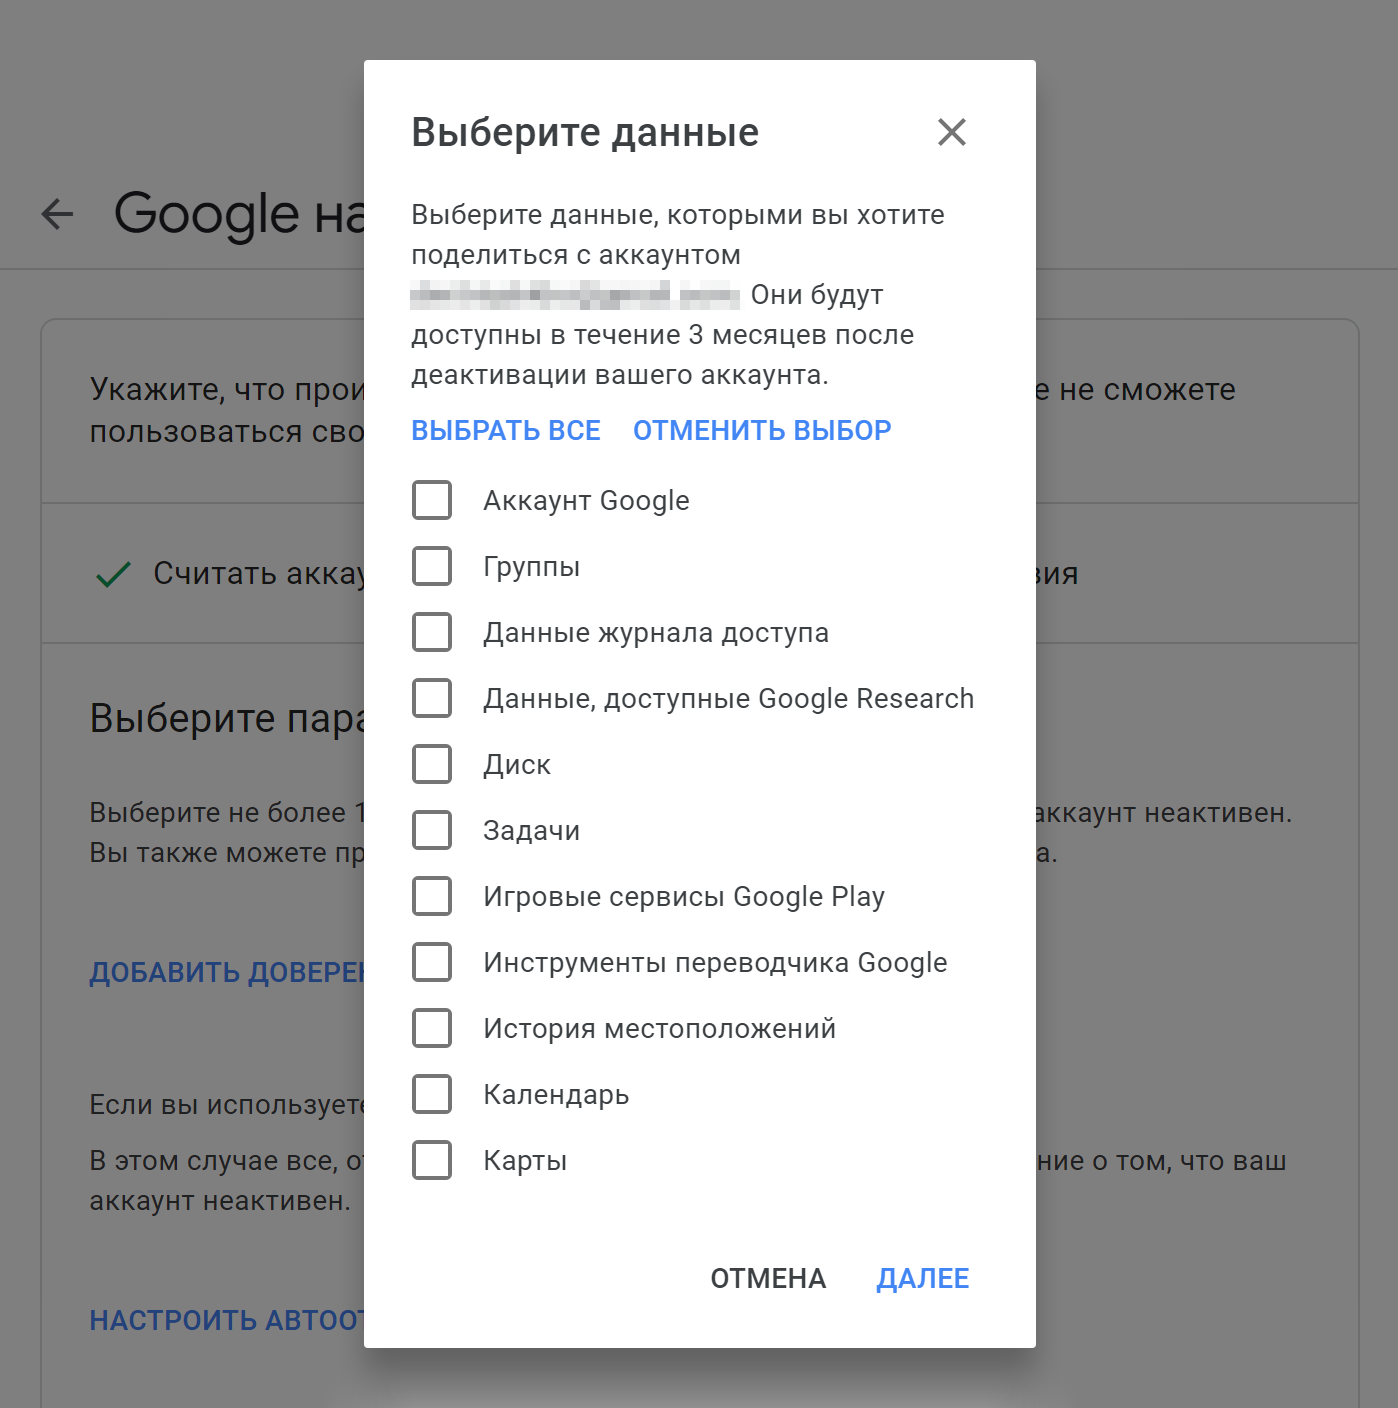Image resolution: width=1398 pixels, height=1408 pixels.
Task: Click the Выберите данные dialog title
Action: 585,133
